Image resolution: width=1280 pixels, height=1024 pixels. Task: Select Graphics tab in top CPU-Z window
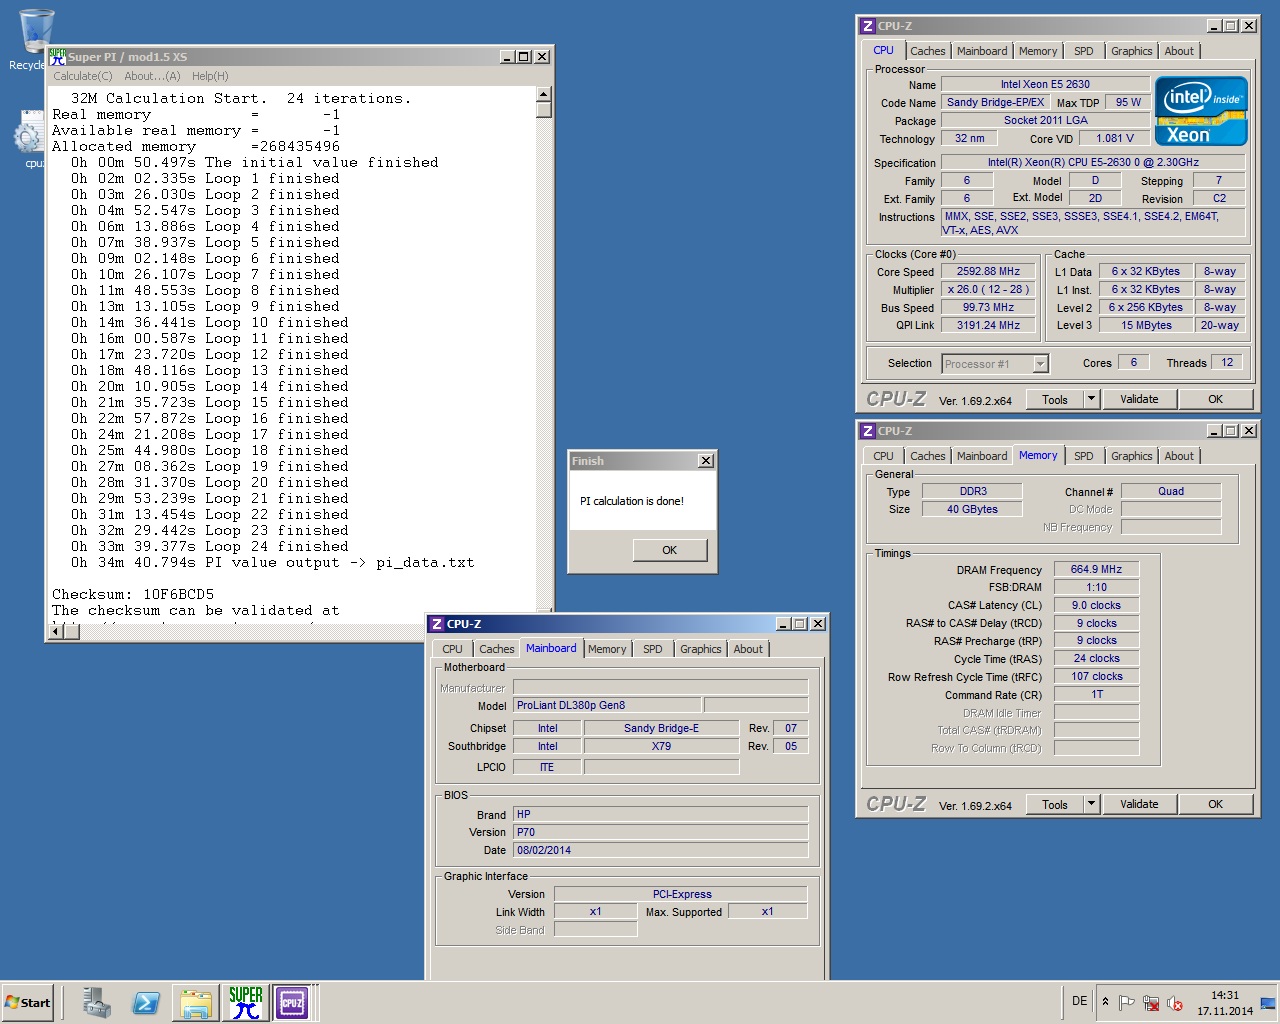(1131, 51)
